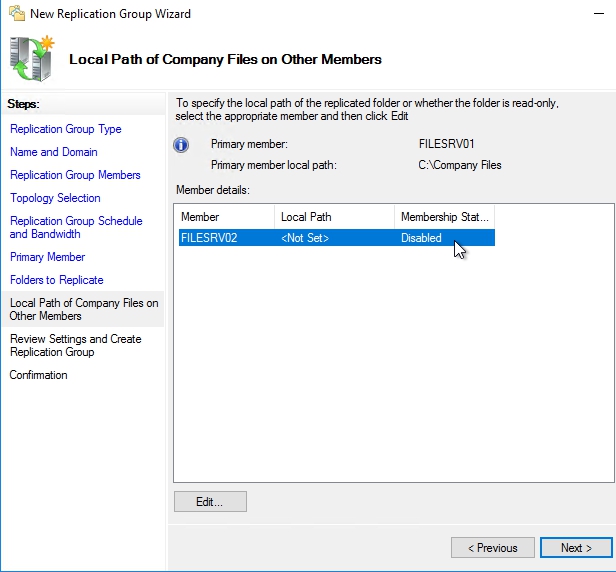Click the Disabled status of FILESRV02
This screenshot has width=616, height=572.
(x=421, y=238)
